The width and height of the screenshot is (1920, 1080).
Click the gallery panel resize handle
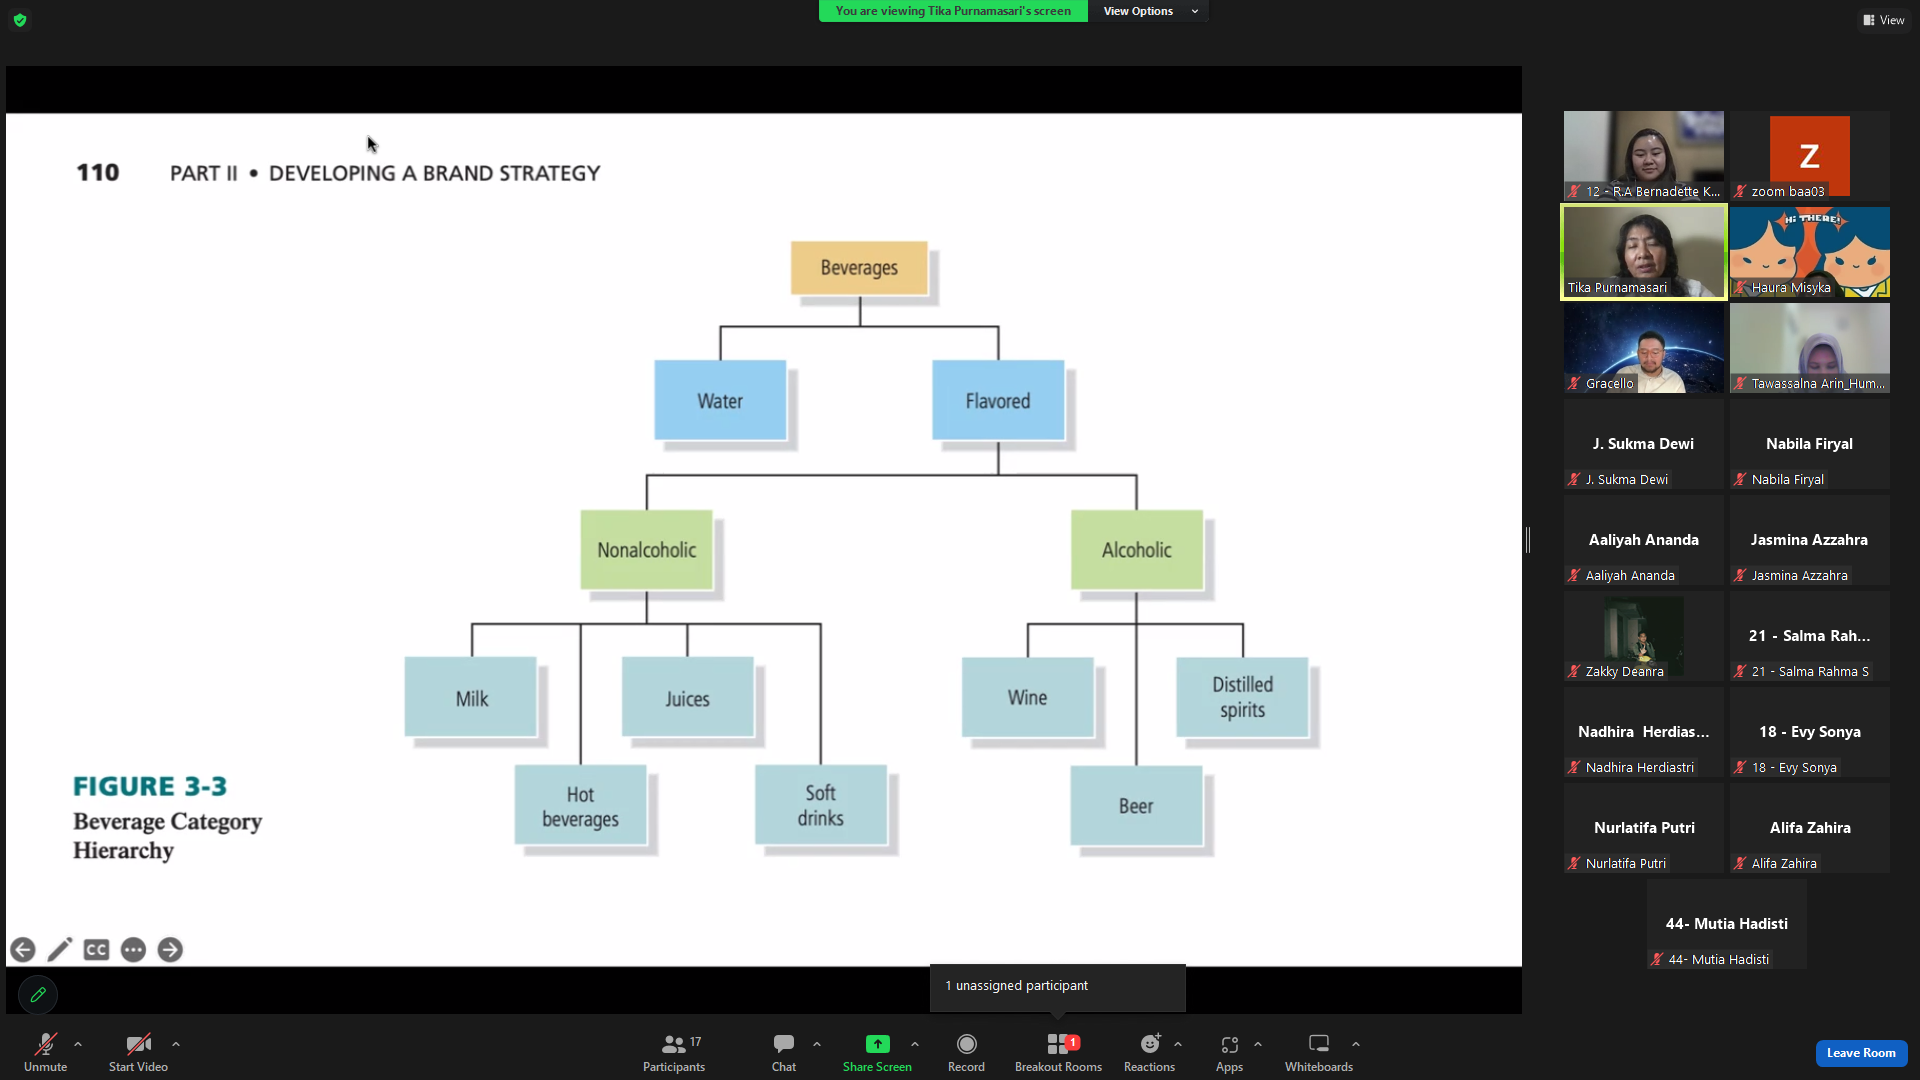(x=1528, y=540)
